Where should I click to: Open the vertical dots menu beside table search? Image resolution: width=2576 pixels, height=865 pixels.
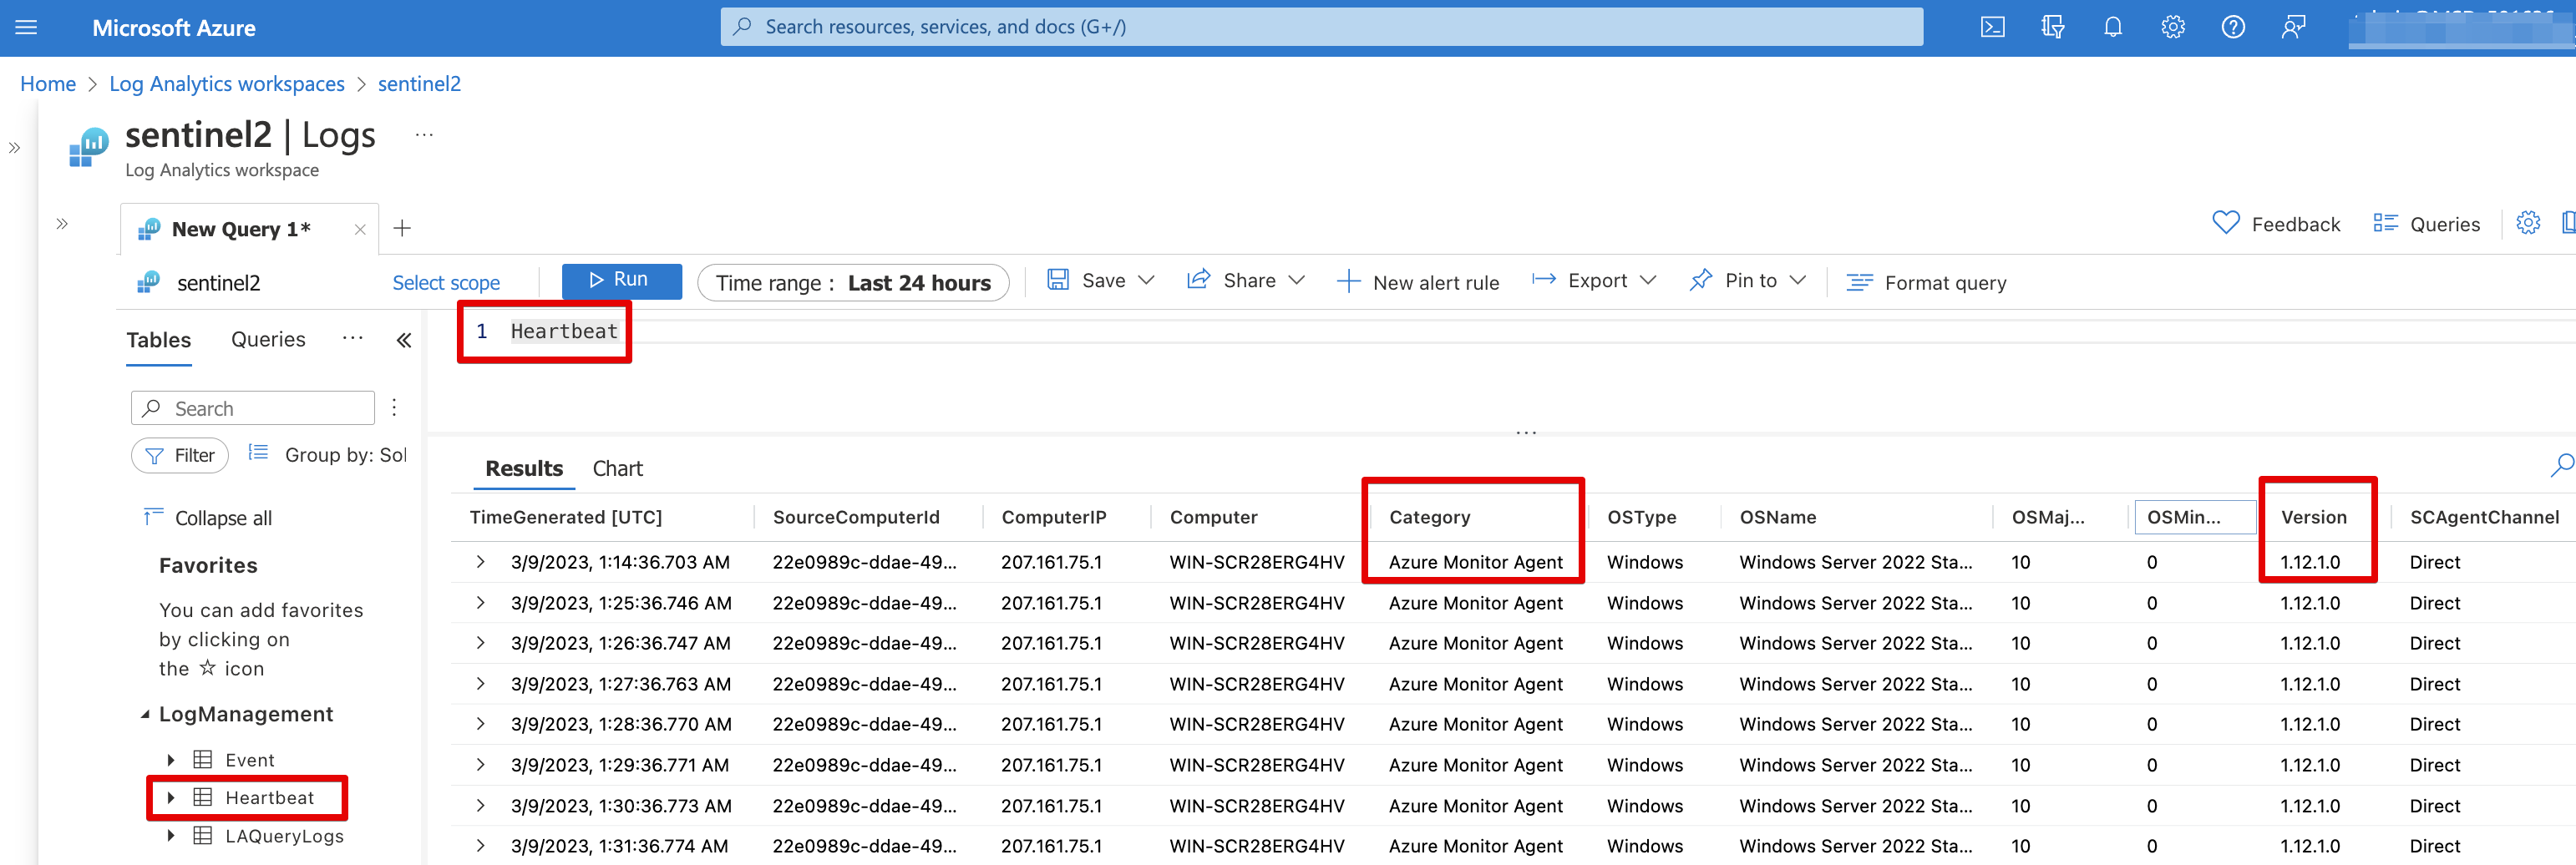pyautogui.click(x=394, y=408)
